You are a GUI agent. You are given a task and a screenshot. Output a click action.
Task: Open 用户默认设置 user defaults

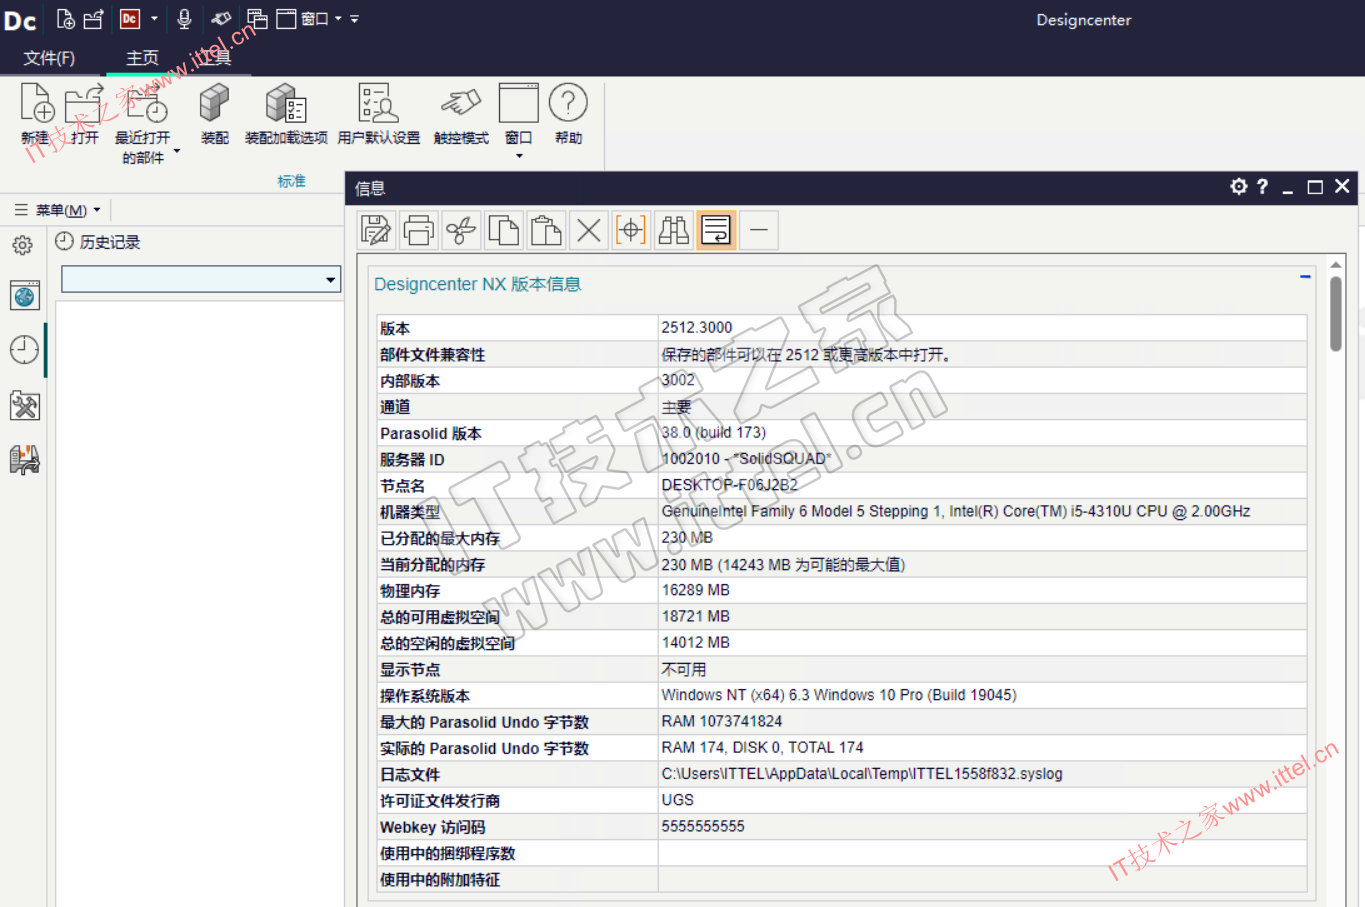378,114
